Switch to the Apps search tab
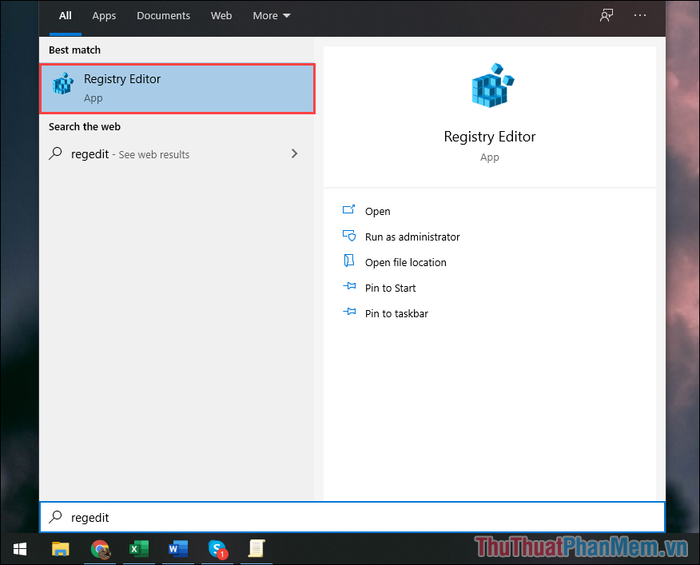This screenshot has height=565, width=700. click(104, 16)
